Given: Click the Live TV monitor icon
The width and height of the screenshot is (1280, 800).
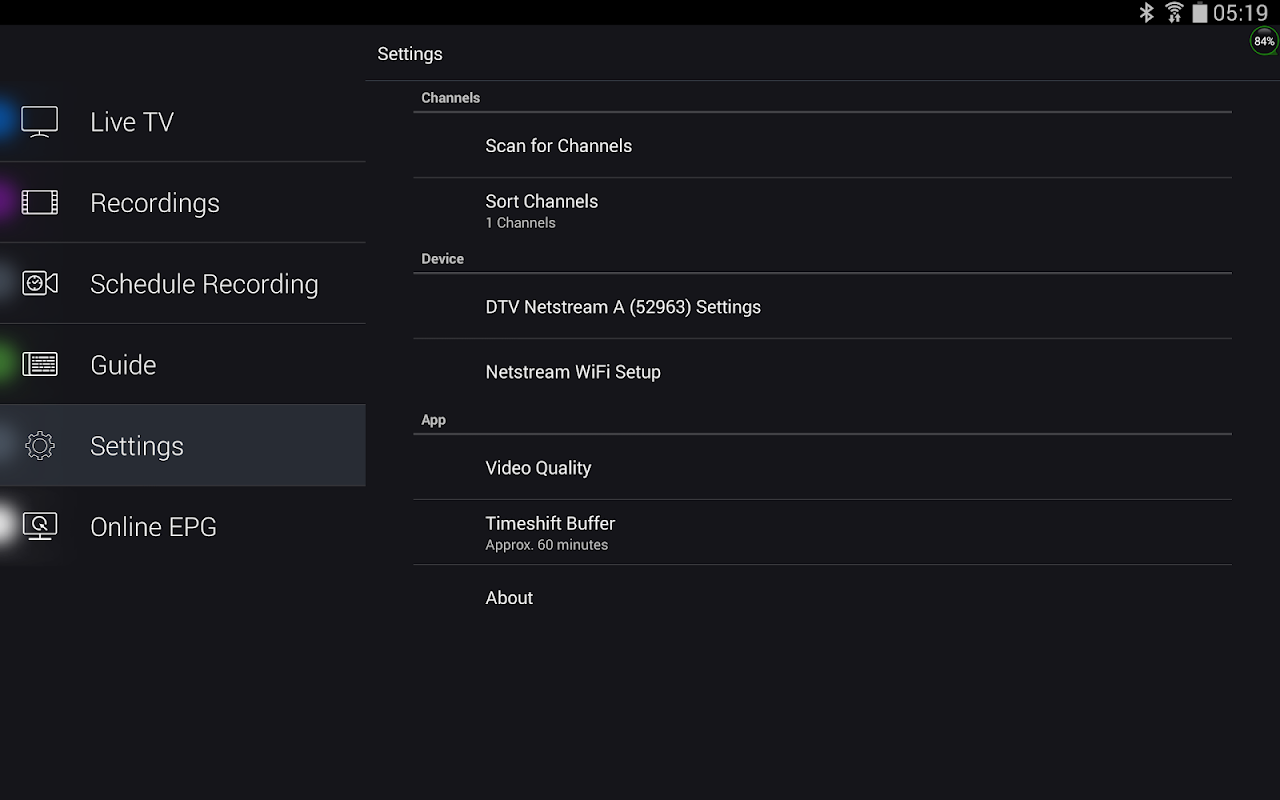Looking at the screenshot, I should pos(40,122).
